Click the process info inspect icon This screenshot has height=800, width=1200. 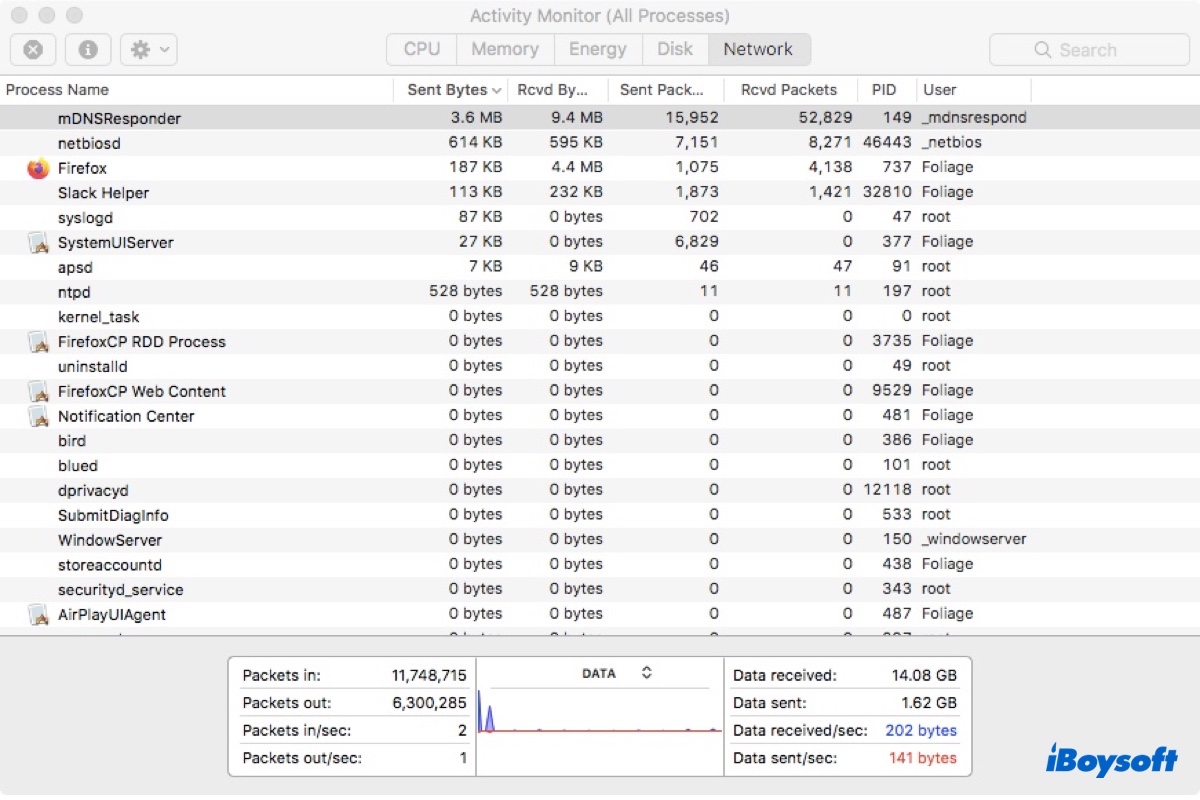coord(88,49)
